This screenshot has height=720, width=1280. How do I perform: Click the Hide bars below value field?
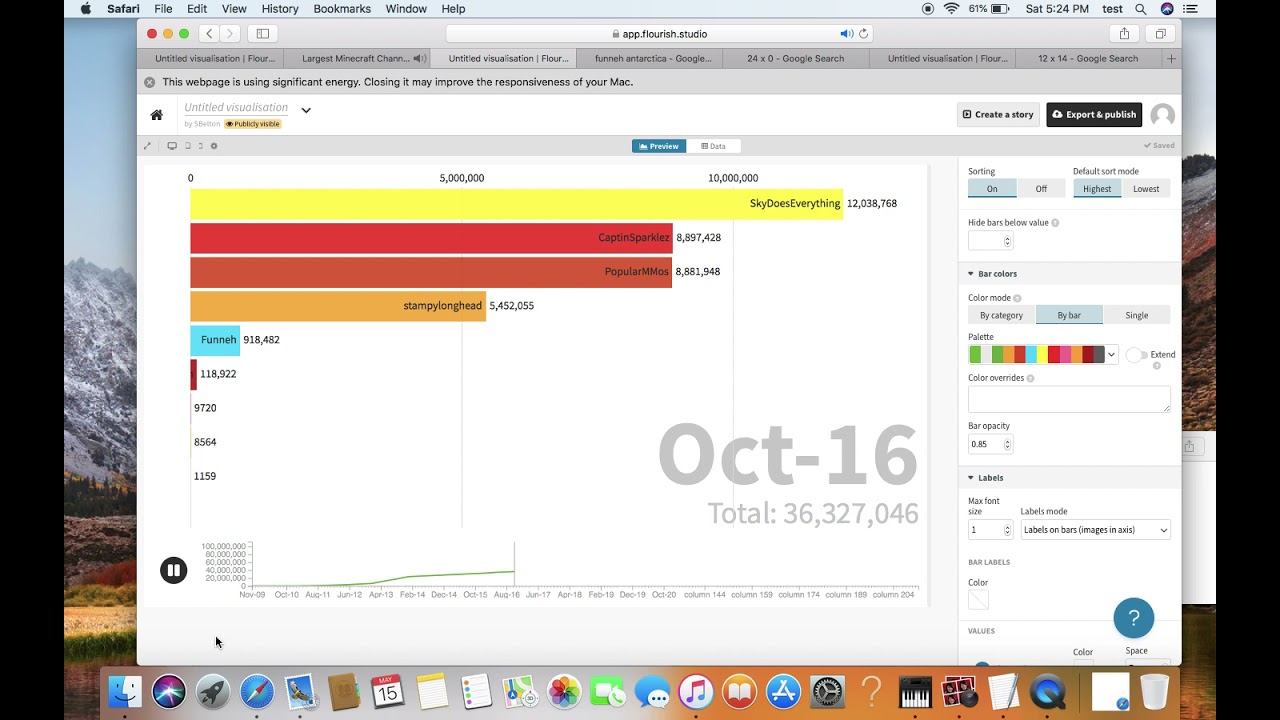coord(991,241)
